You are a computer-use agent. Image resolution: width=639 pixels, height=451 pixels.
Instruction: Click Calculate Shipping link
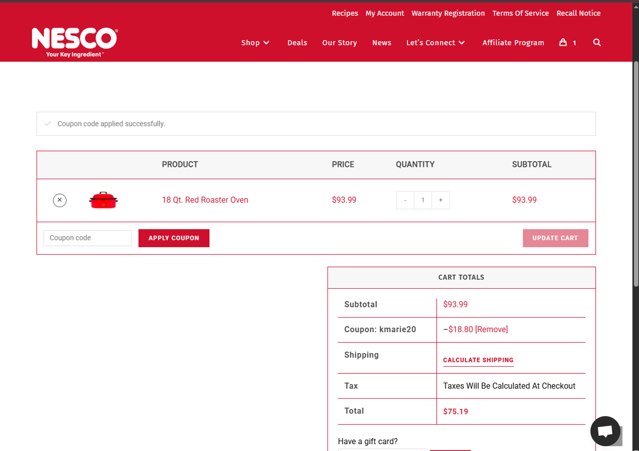478,360
